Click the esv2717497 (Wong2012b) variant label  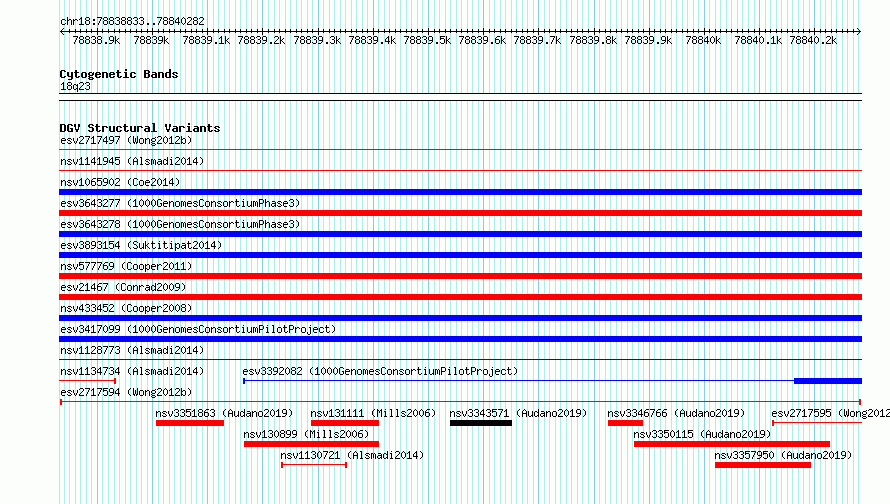(x=126, y=140)
